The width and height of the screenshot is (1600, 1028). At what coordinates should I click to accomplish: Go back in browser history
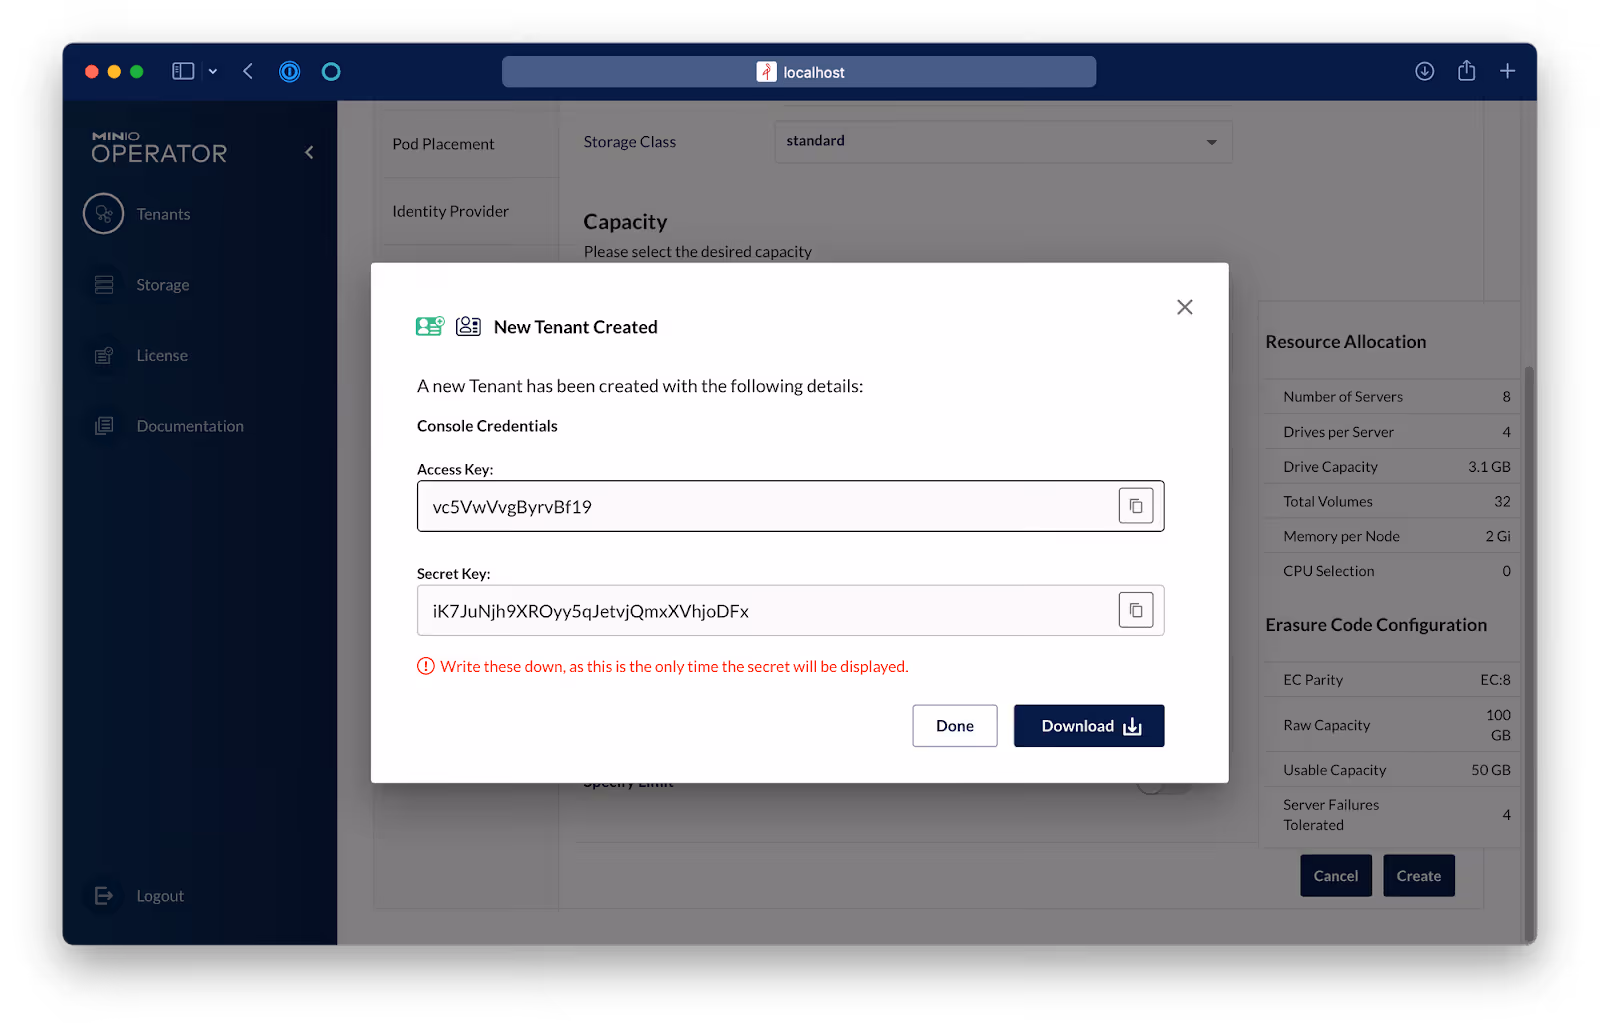tap(248, 71)
